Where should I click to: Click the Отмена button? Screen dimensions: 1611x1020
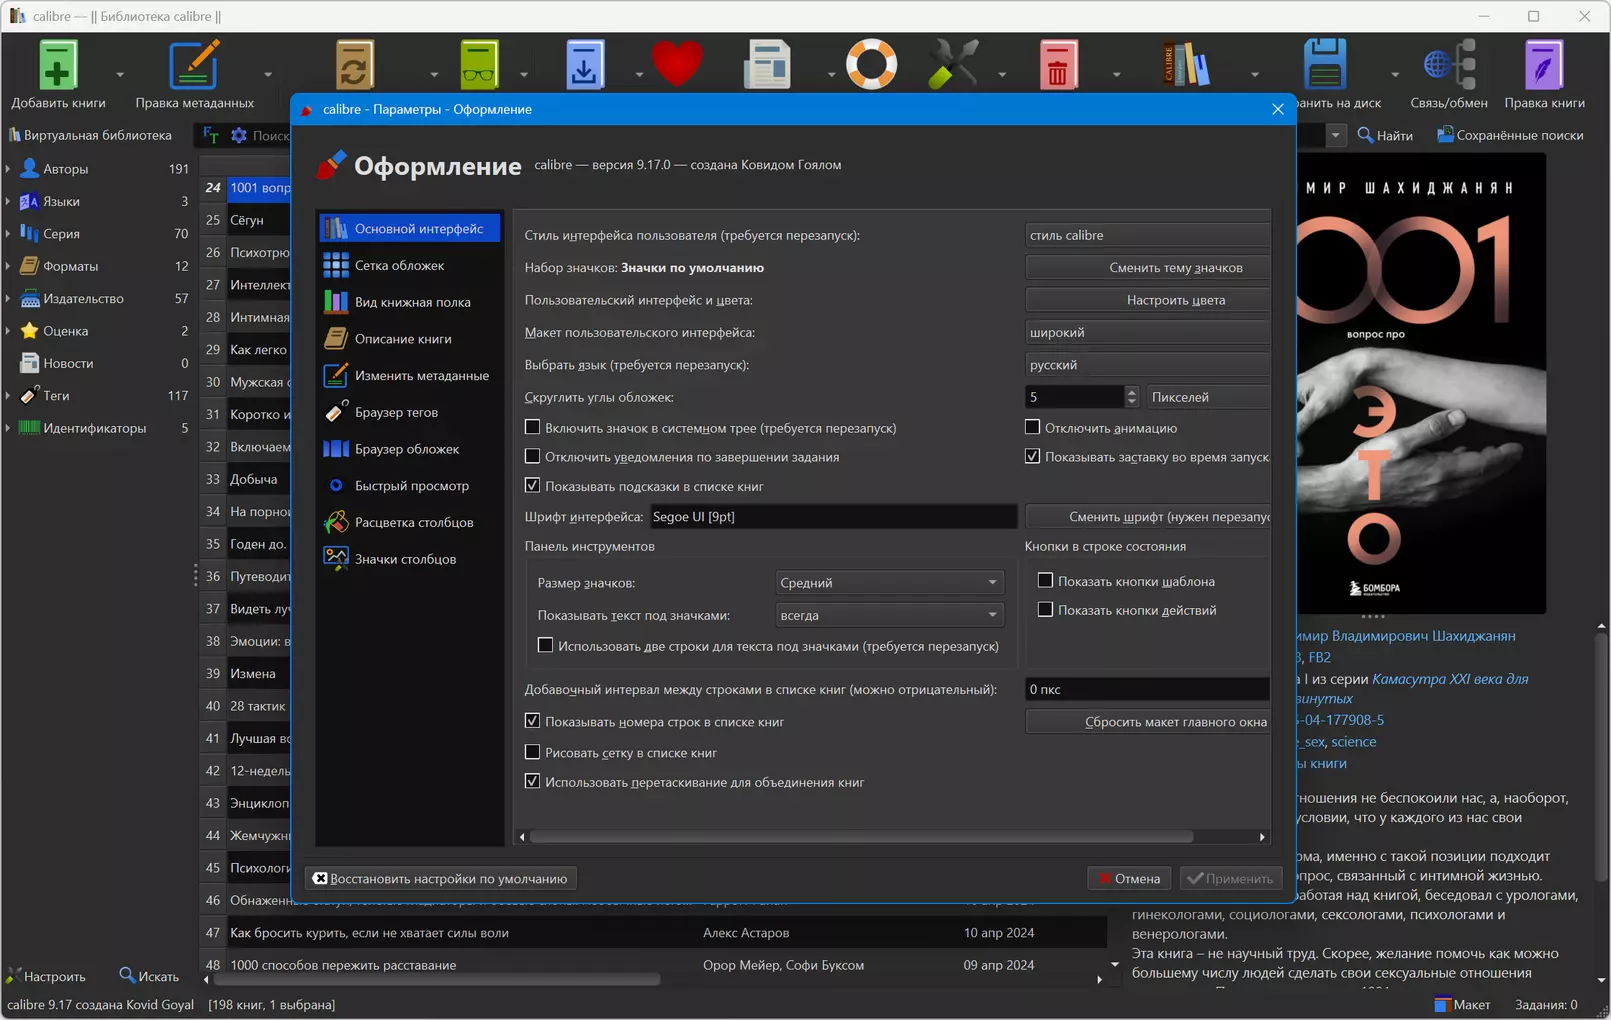point(1130,878)
